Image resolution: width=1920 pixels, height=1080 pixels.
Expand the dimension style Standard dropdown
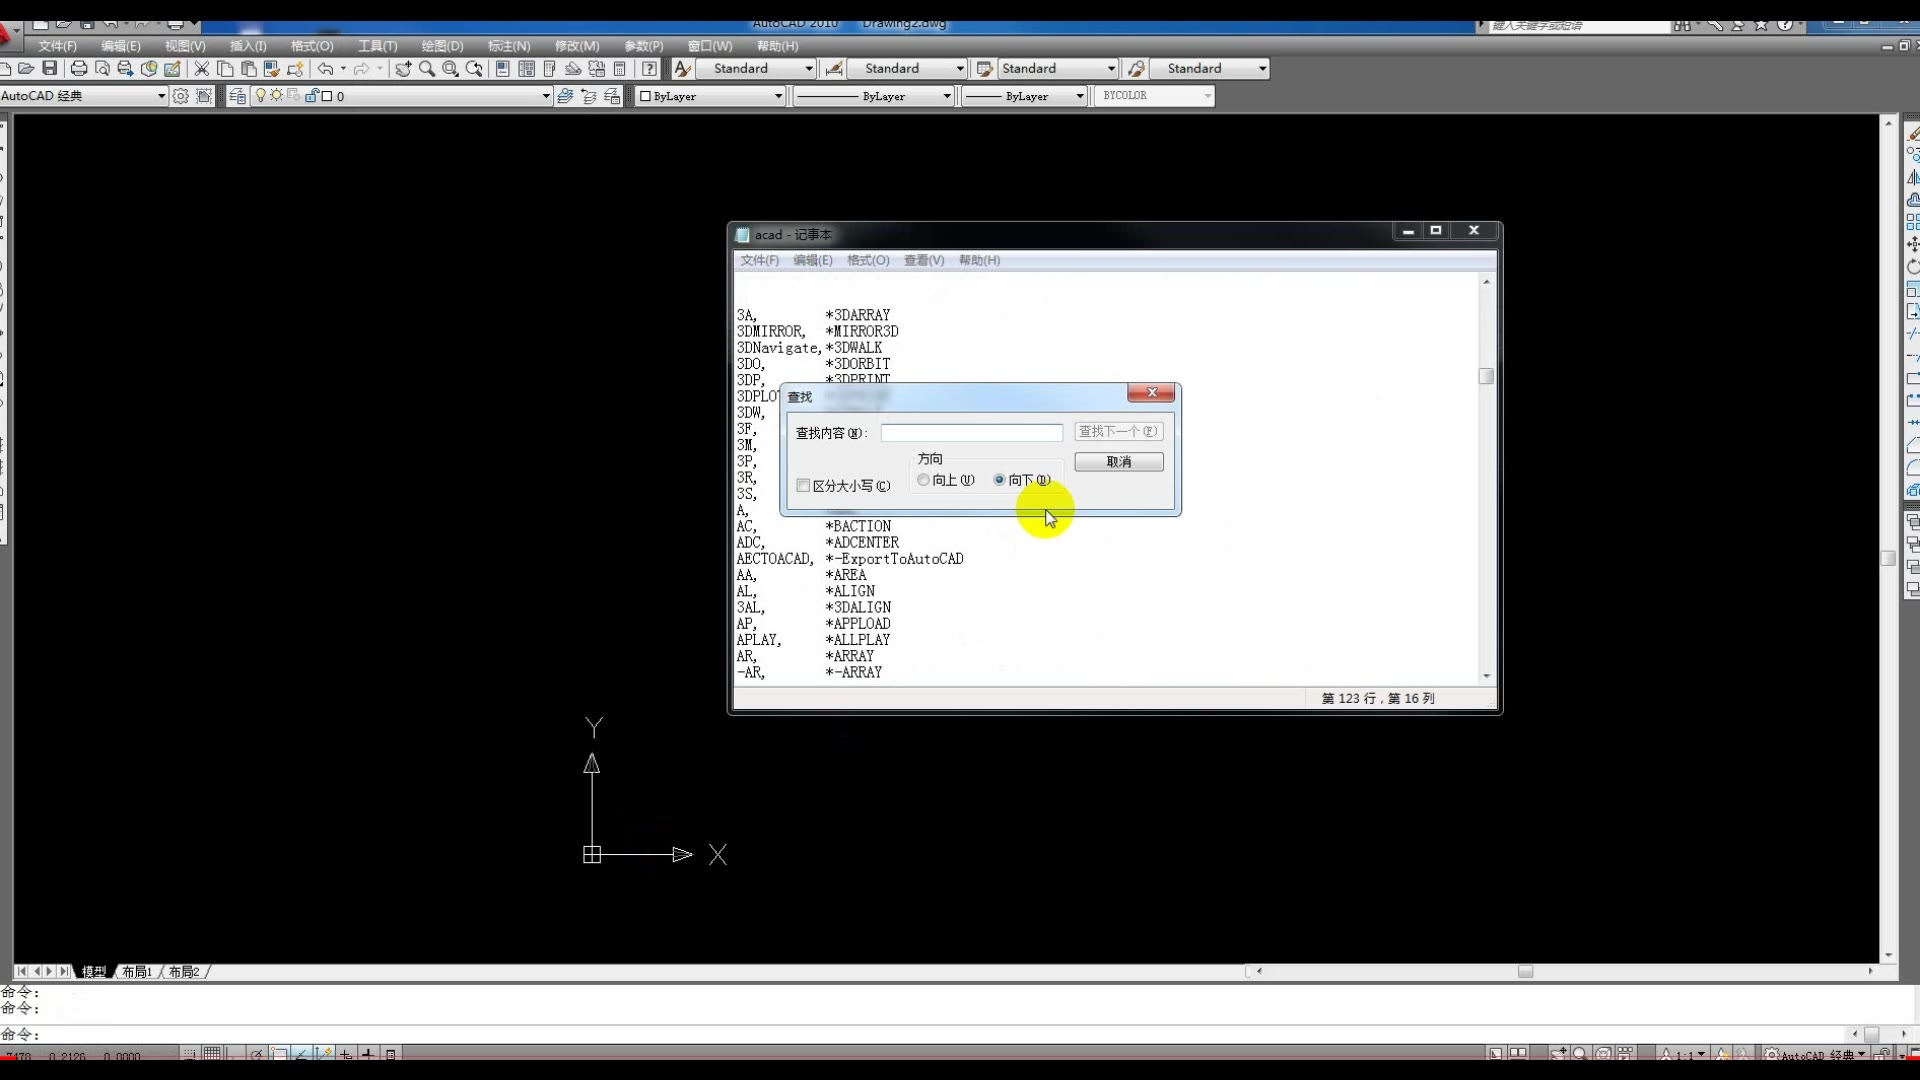[x=960, y=68]
